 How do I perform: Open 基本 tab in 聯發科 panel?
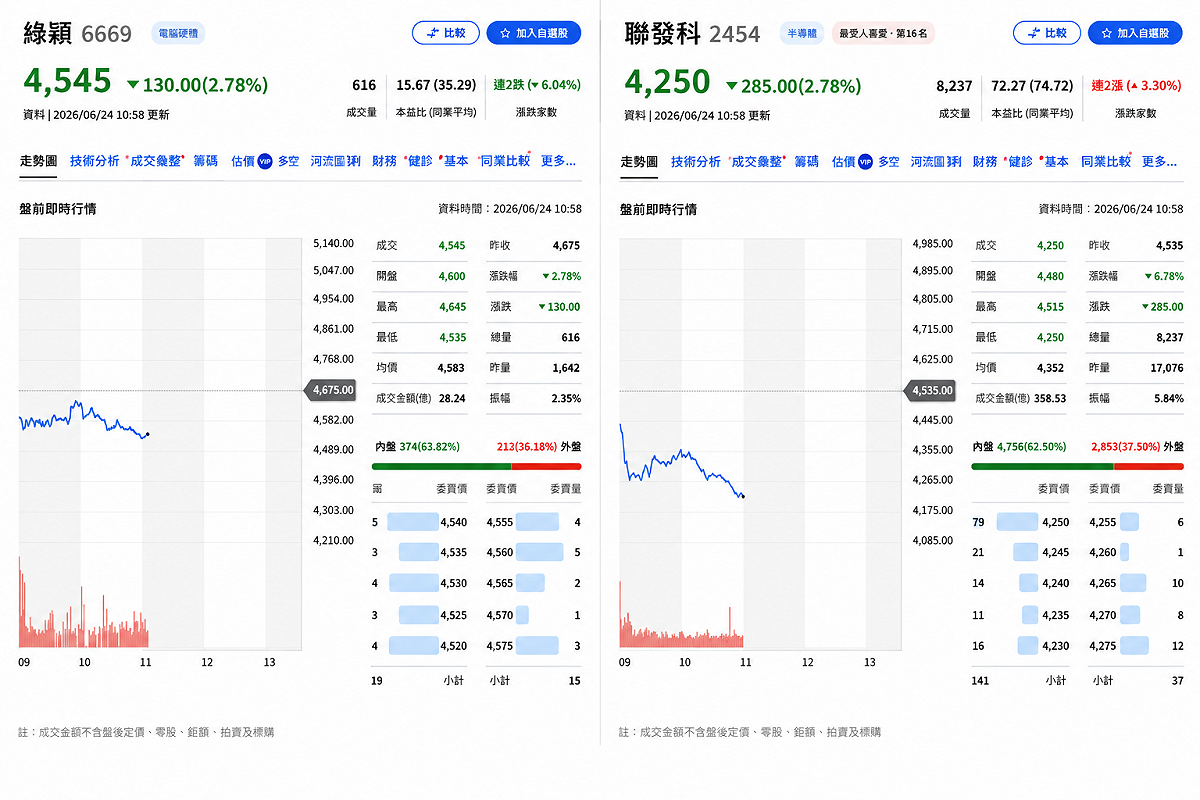[1056, 161]
